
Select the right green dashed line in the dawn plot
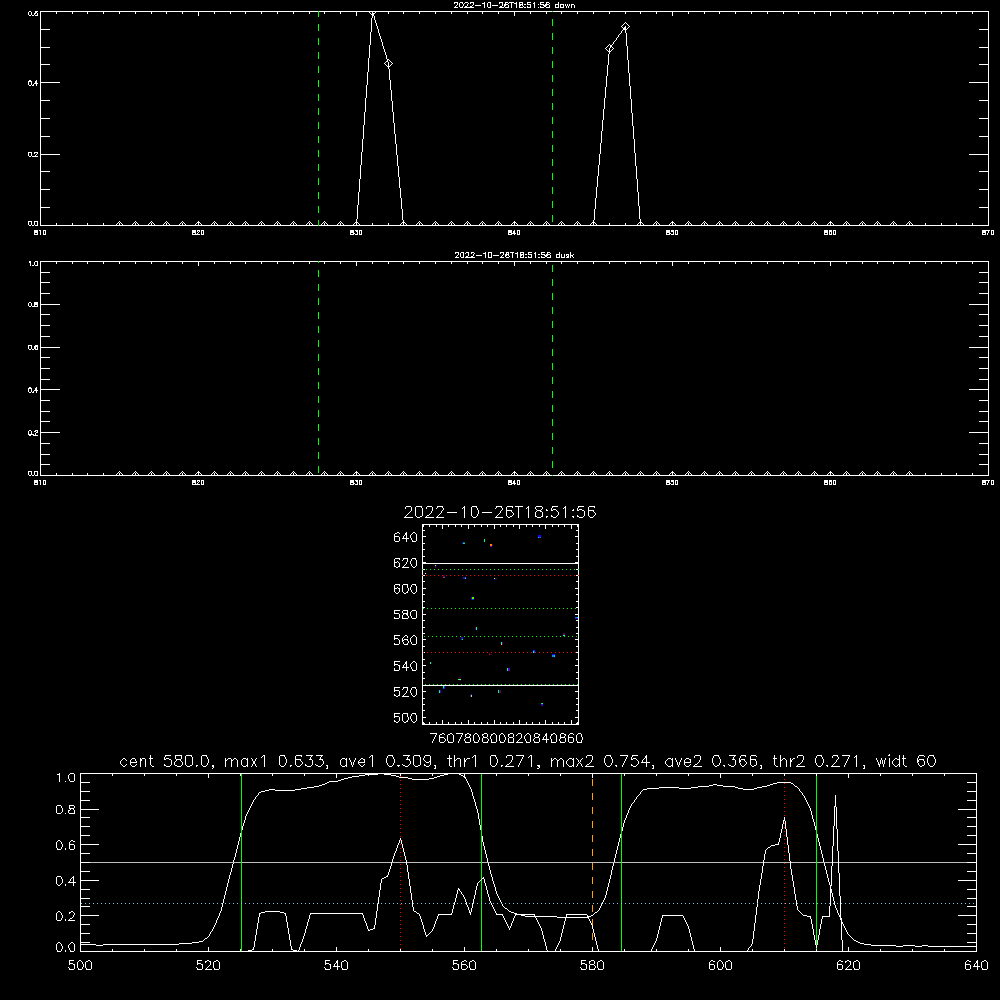[x=552, y=118]
